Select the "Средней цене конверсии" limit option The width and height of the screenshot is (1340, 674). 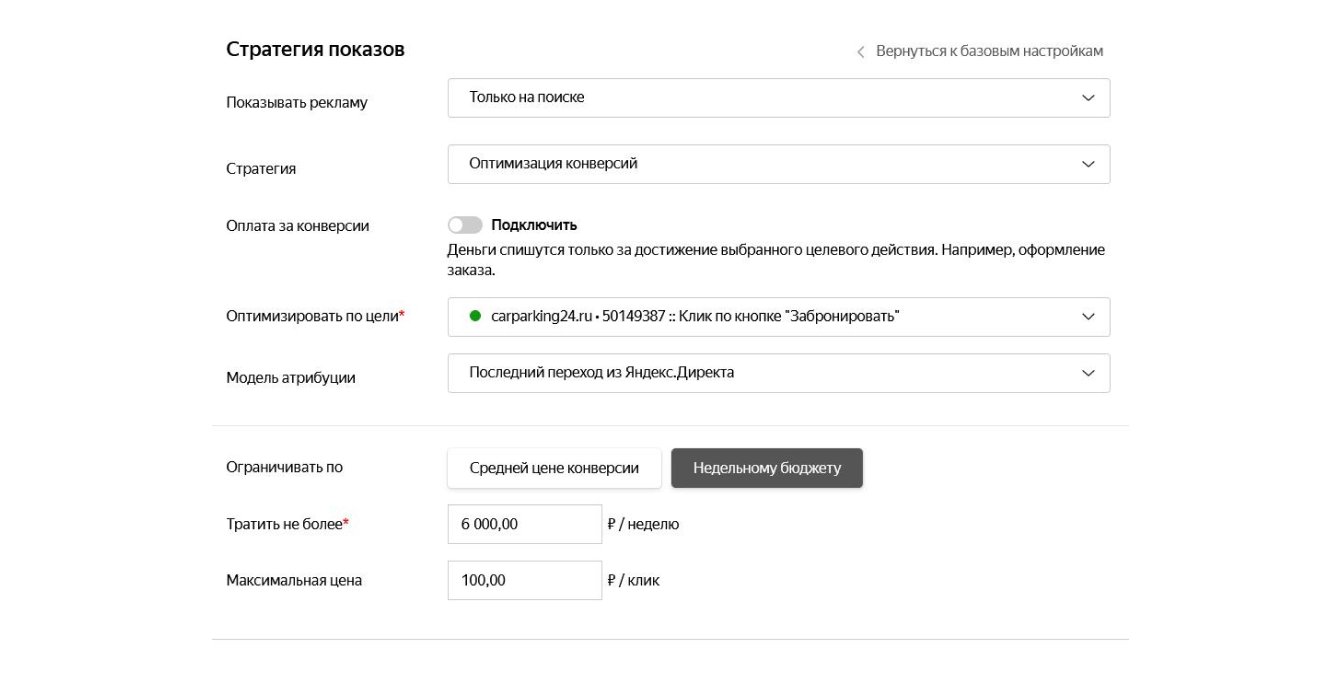tap(554, 468)
